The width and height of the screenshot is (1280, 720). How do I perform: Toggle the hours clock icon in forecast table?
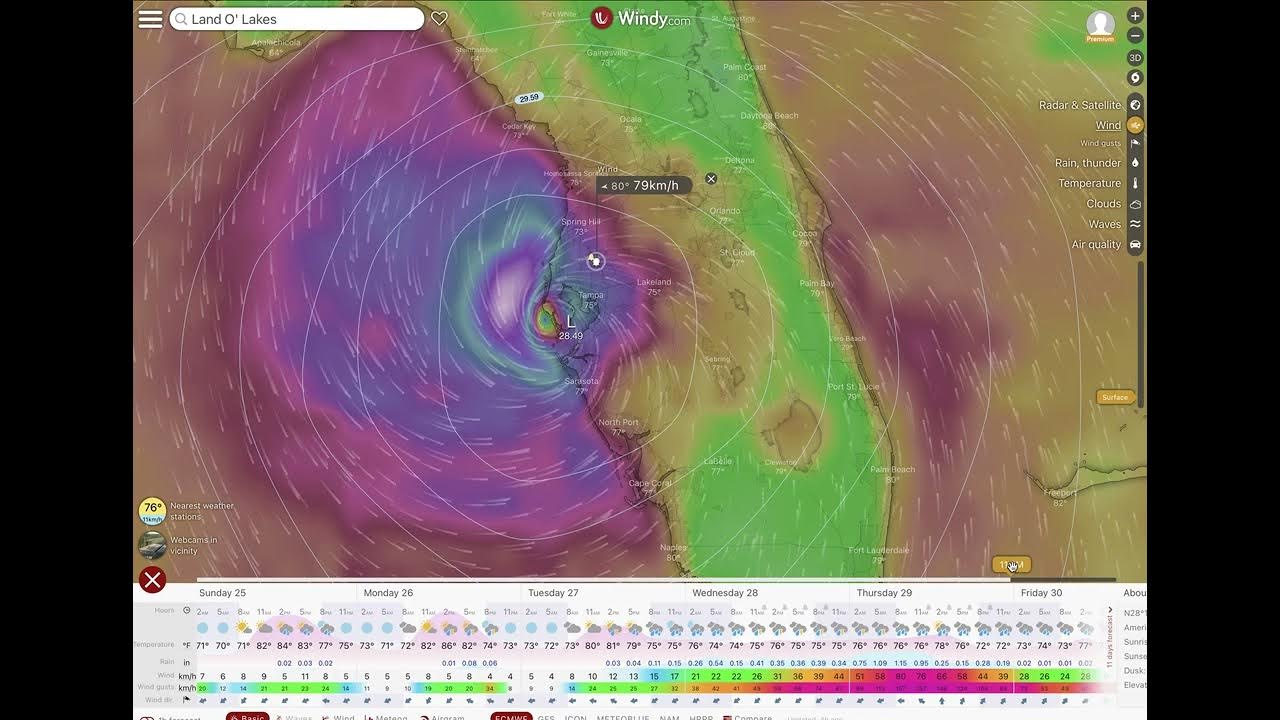(x=187, y=610)
